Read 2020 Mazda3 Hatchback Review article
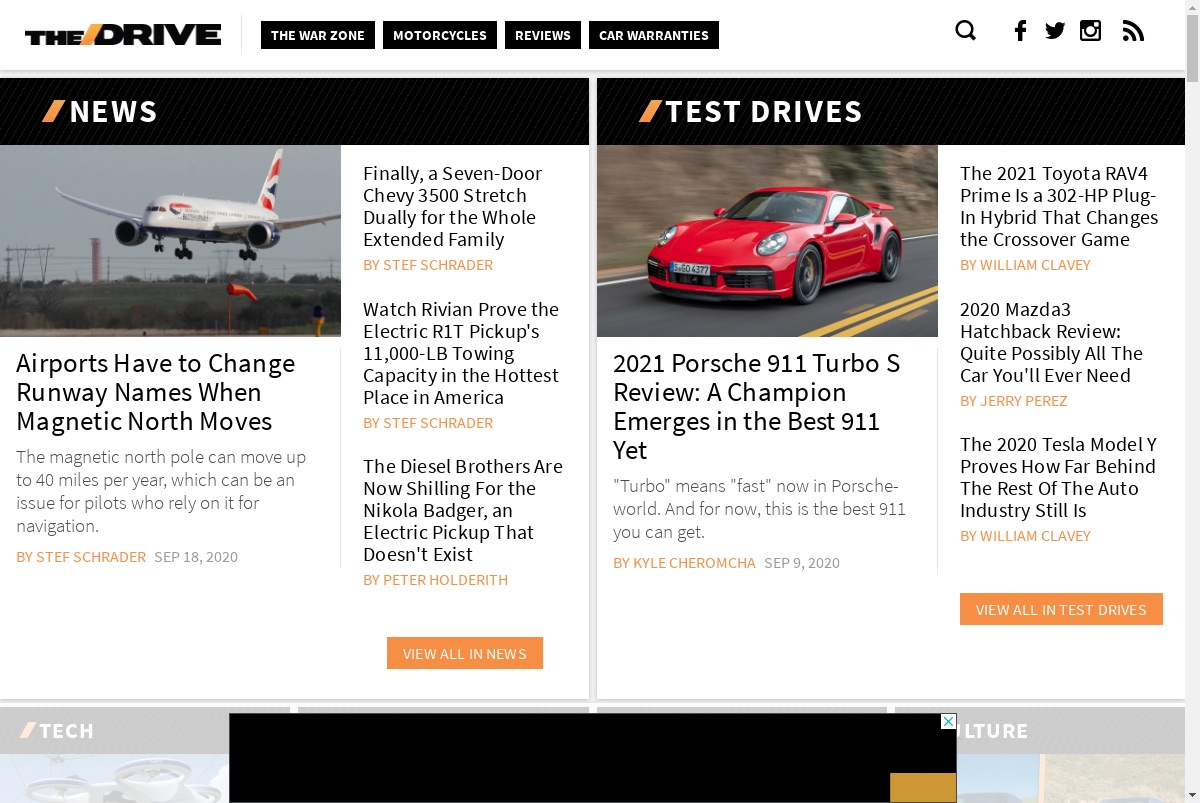Viewport: 1200px width, 803px height. pyautogui.click(x=1051, y=342)
